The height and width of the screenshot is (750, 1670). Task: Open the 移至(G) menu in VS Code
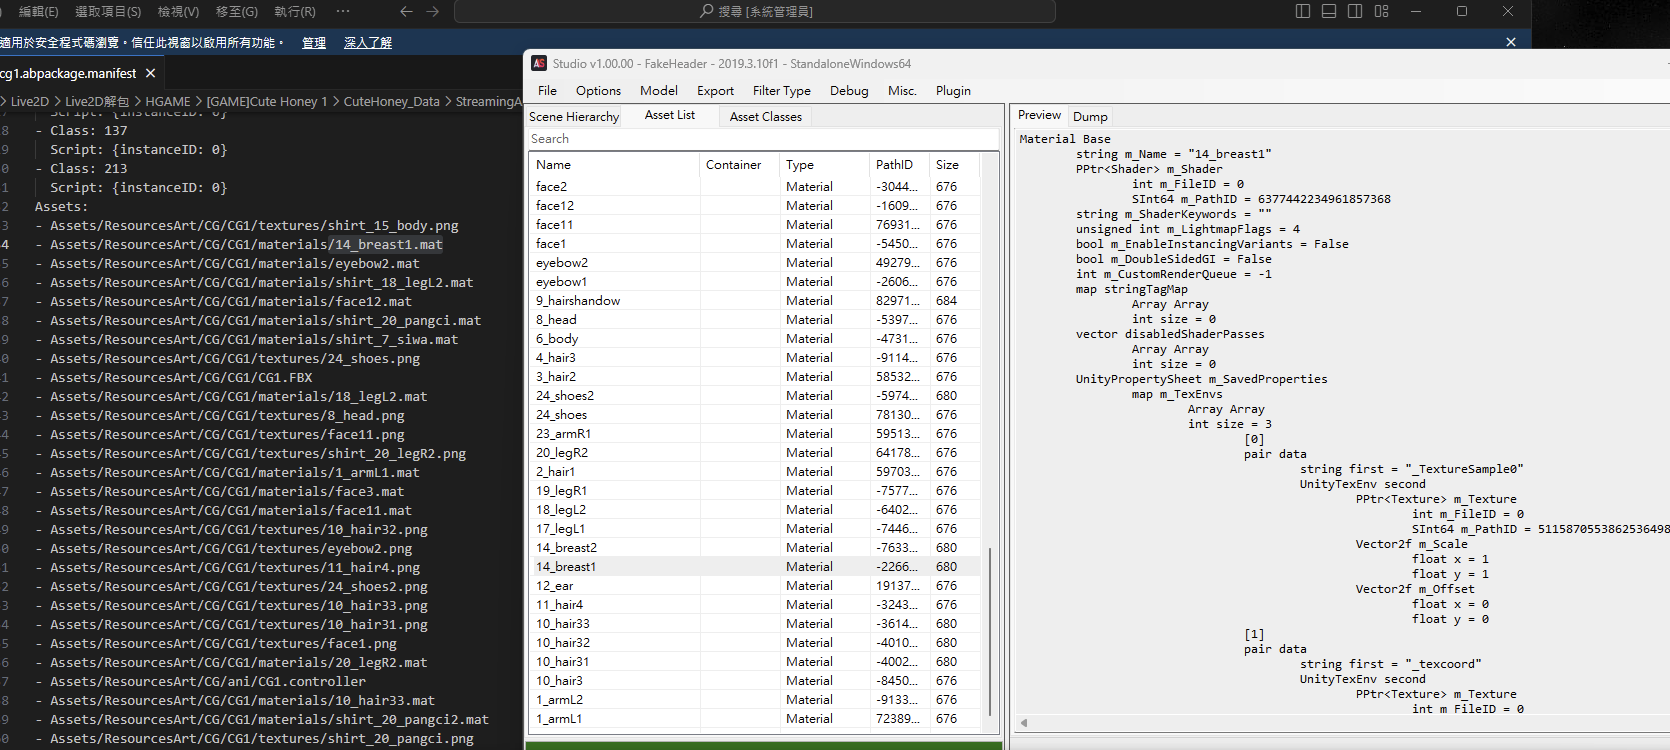pyautogui.click(x=237, y=11)
